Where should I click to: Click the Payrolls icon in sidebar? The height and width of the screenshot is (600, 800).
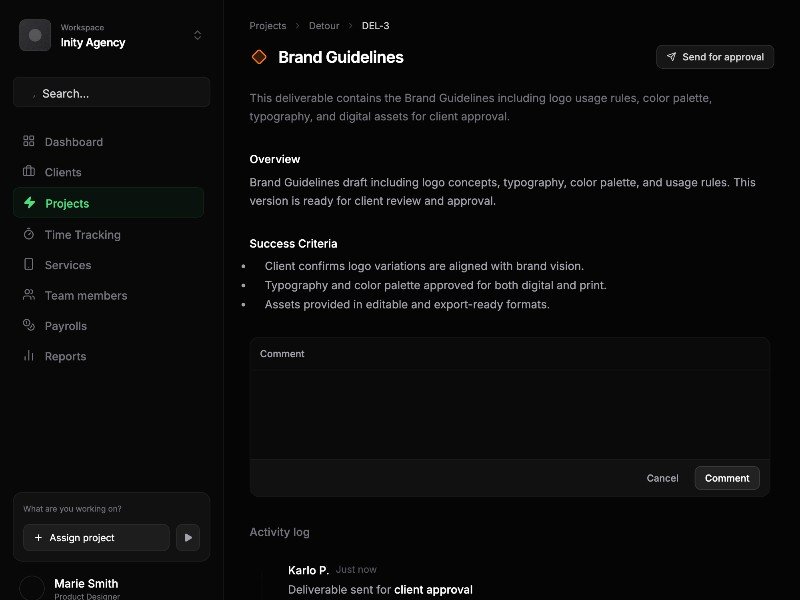click(29, 326)
